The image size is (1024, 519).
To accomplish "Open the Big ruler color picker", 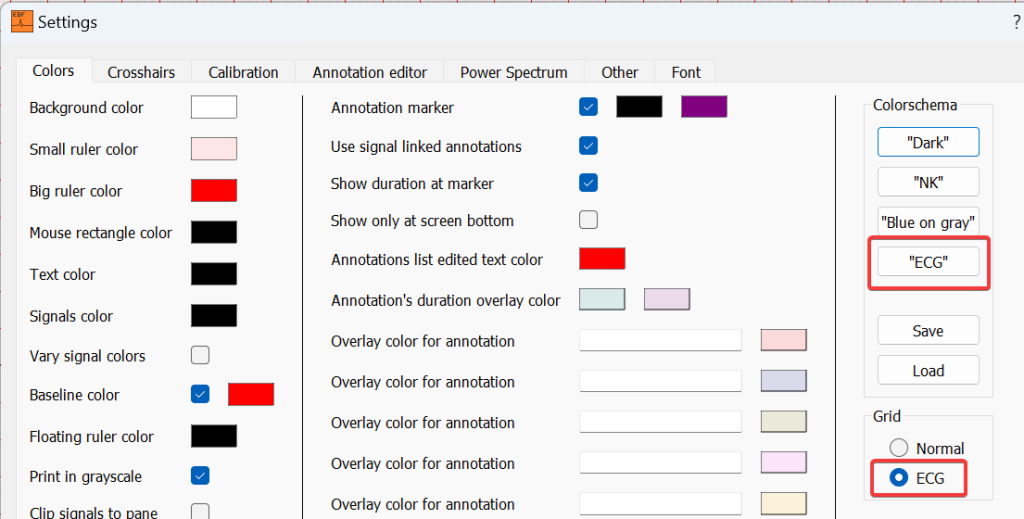I will coord(213,191).
